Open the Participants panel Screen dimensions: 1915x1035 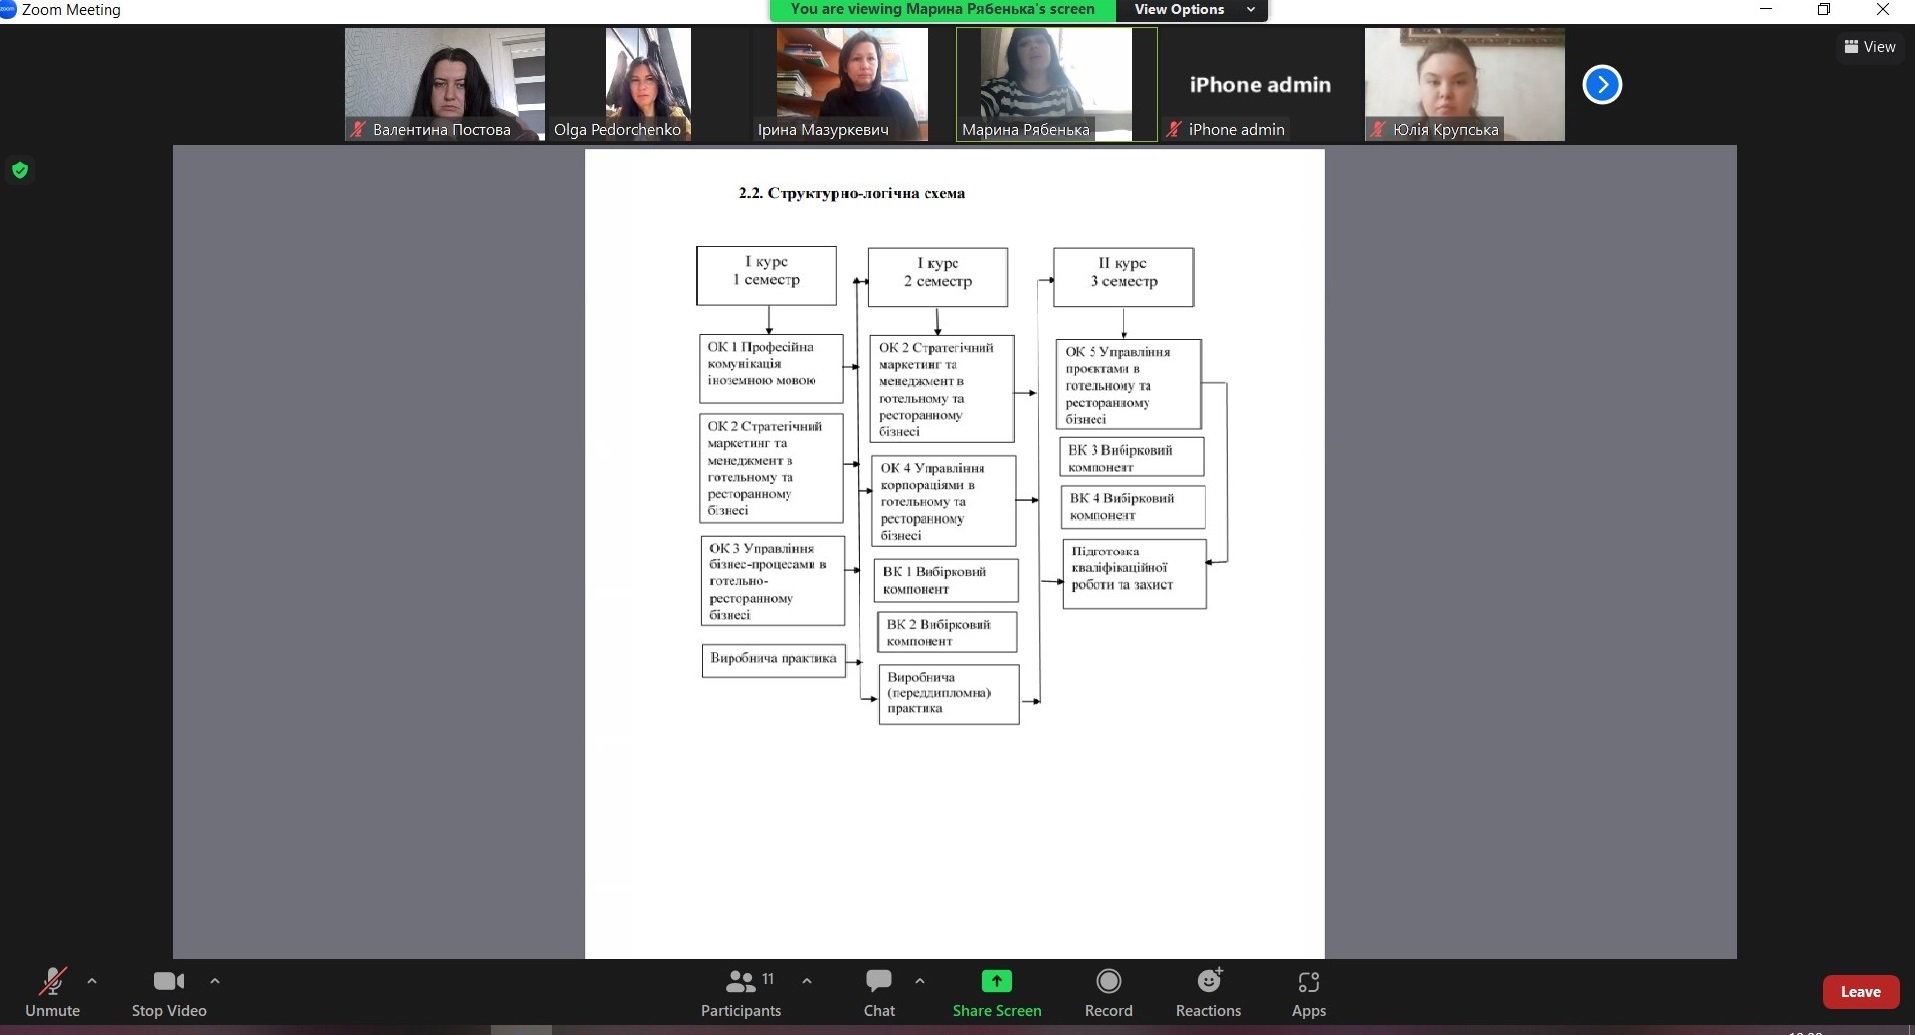click(741, 991)
